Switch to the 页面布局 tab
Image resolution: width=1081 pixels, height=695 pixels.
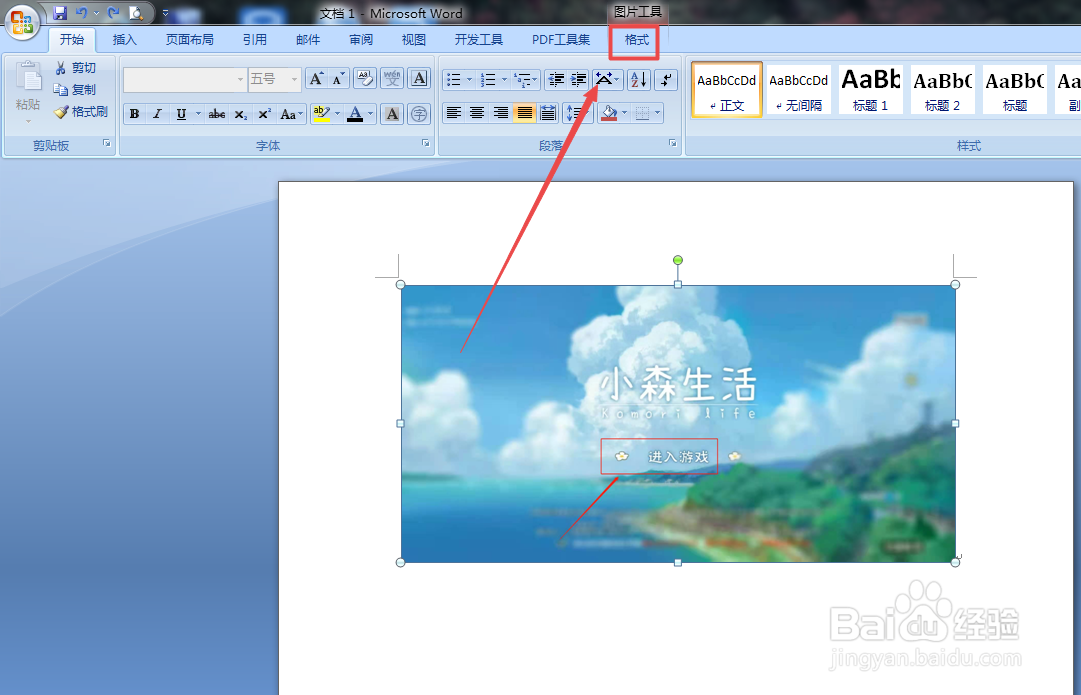point(190,39)
